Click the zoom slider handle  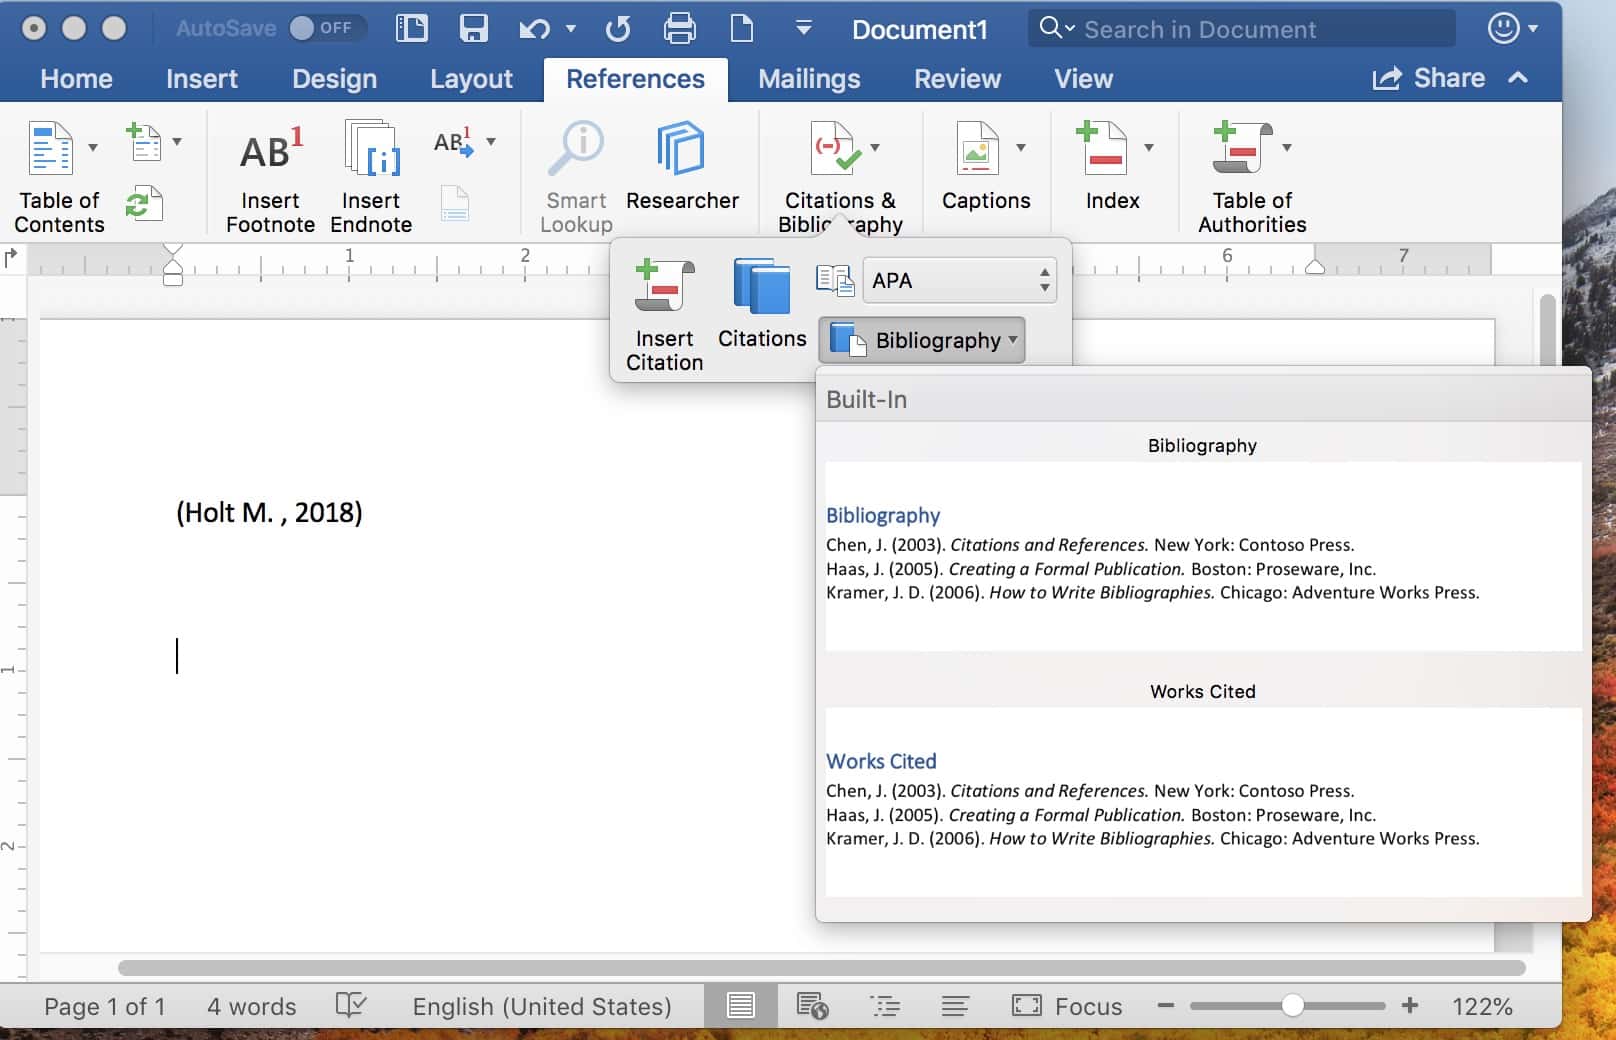[1292, 1006]
